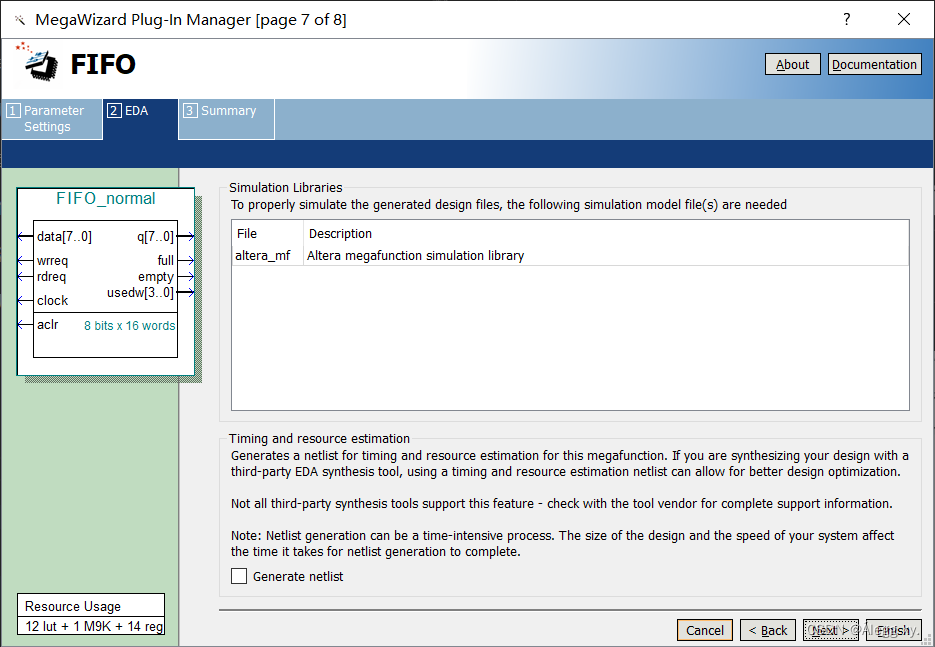This screenshot has height=647, width=935.
Task: Select the altera_mf file row
Action: tap(570, 256)
